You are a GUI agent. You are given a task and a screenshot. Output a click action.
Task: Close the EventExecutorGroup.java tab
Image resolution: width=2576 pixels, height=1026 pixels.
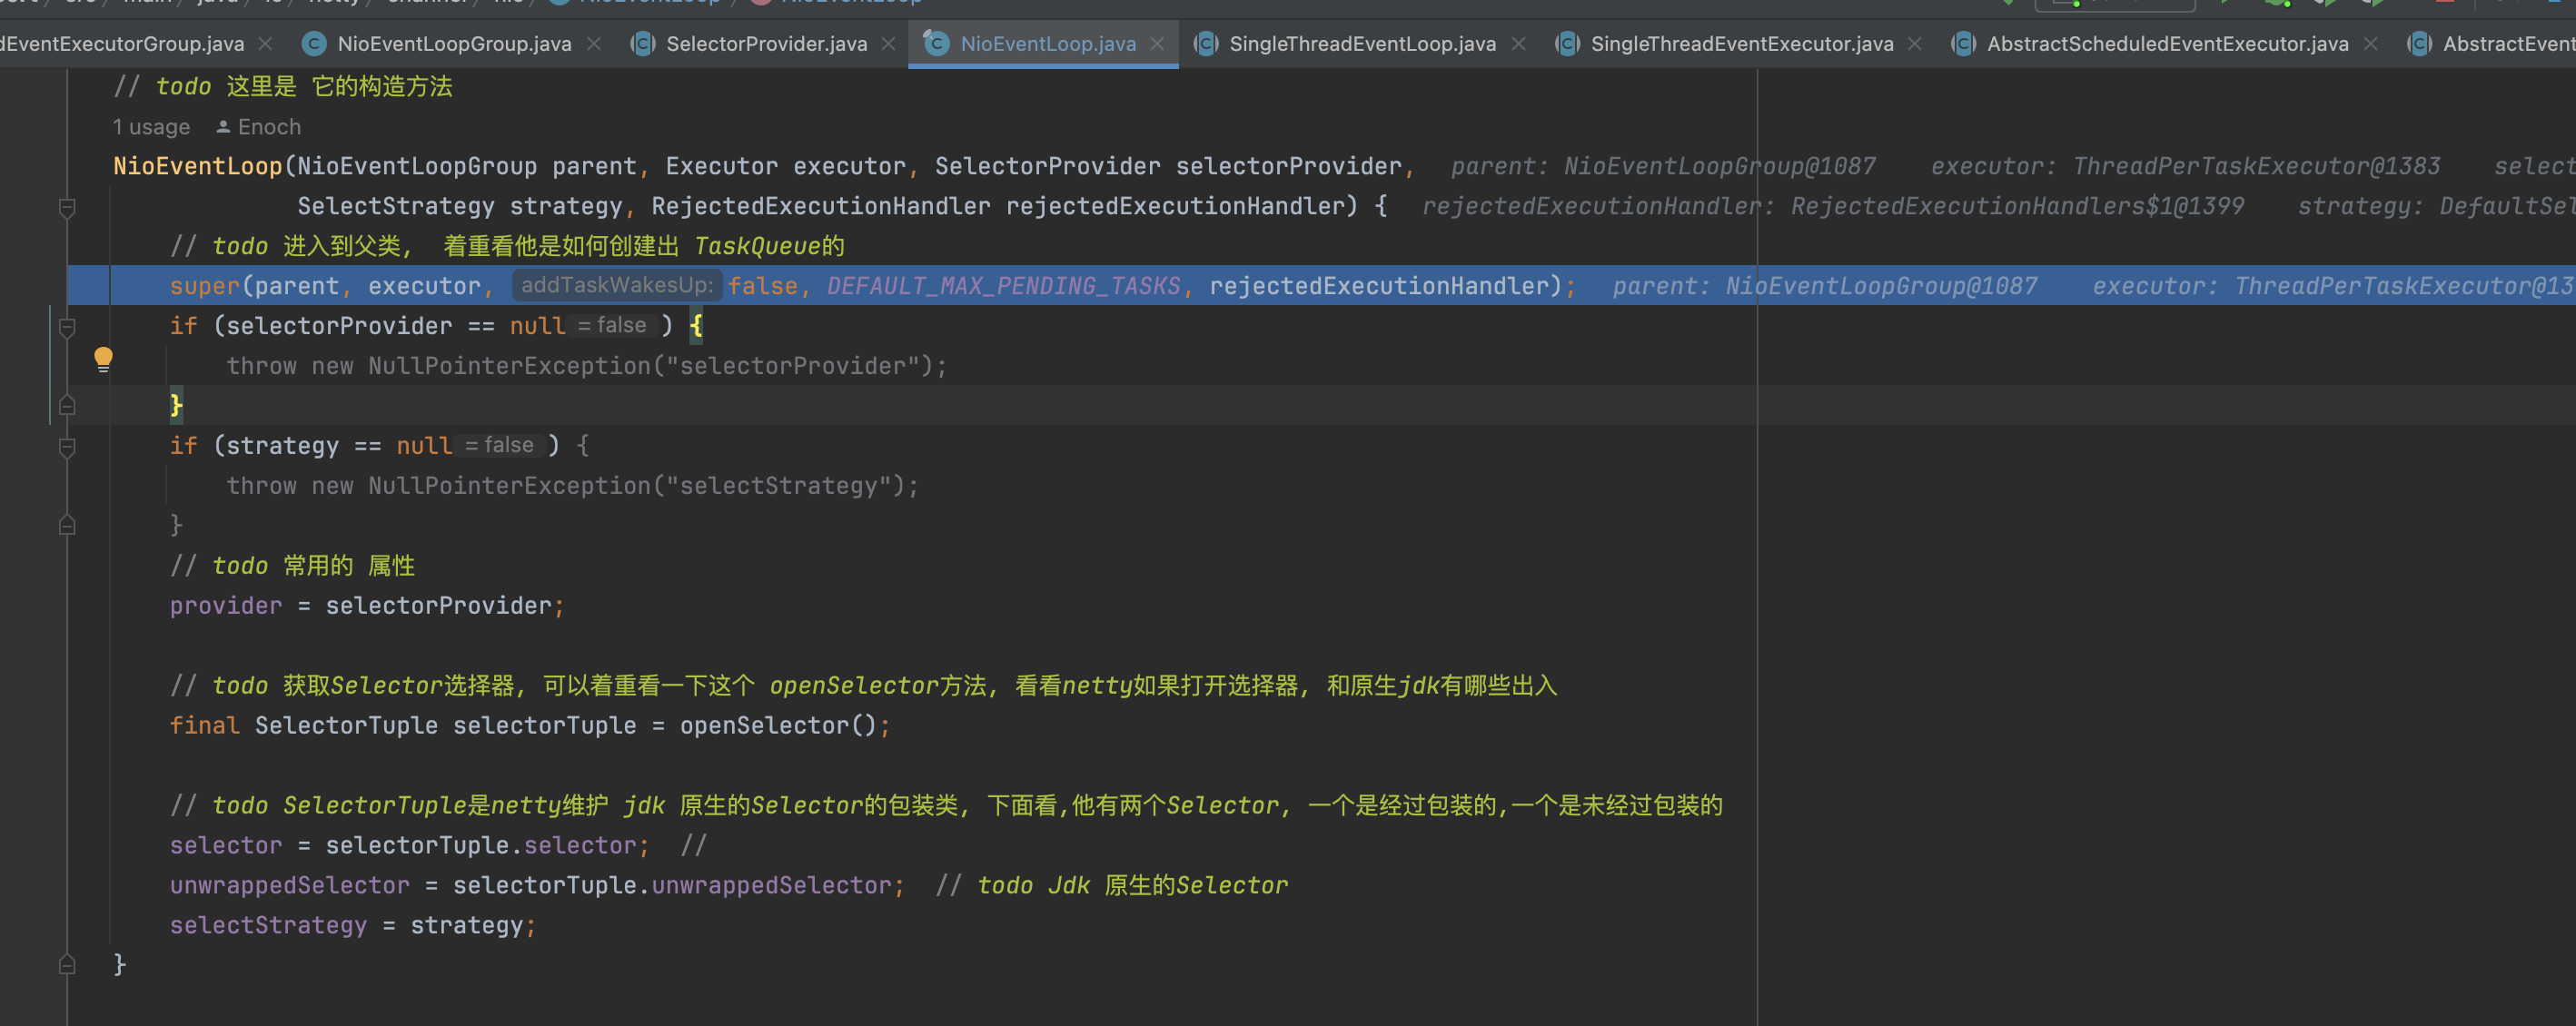[x=265, y=44]
